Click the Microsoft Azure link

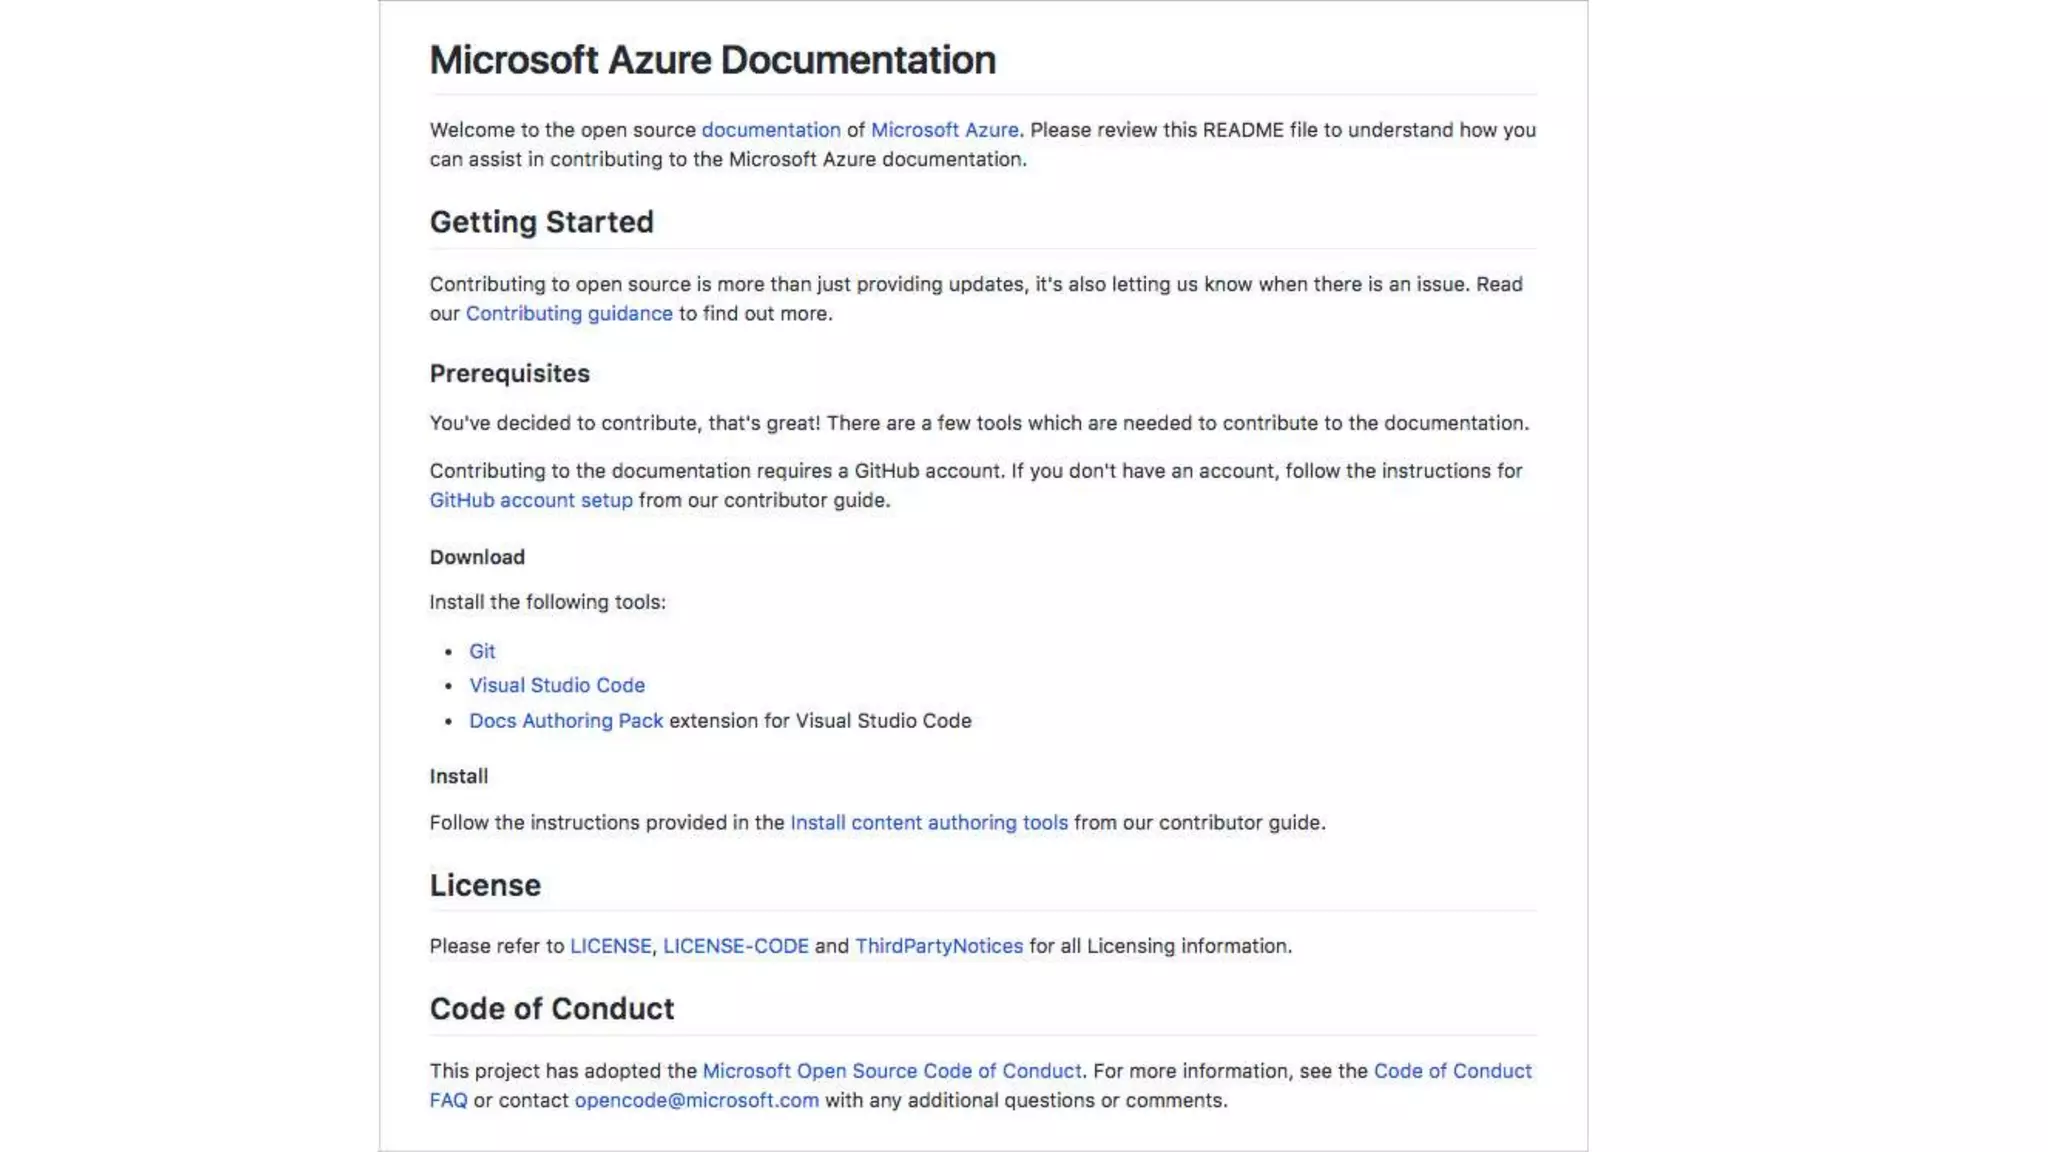click(x=944, y=130)
